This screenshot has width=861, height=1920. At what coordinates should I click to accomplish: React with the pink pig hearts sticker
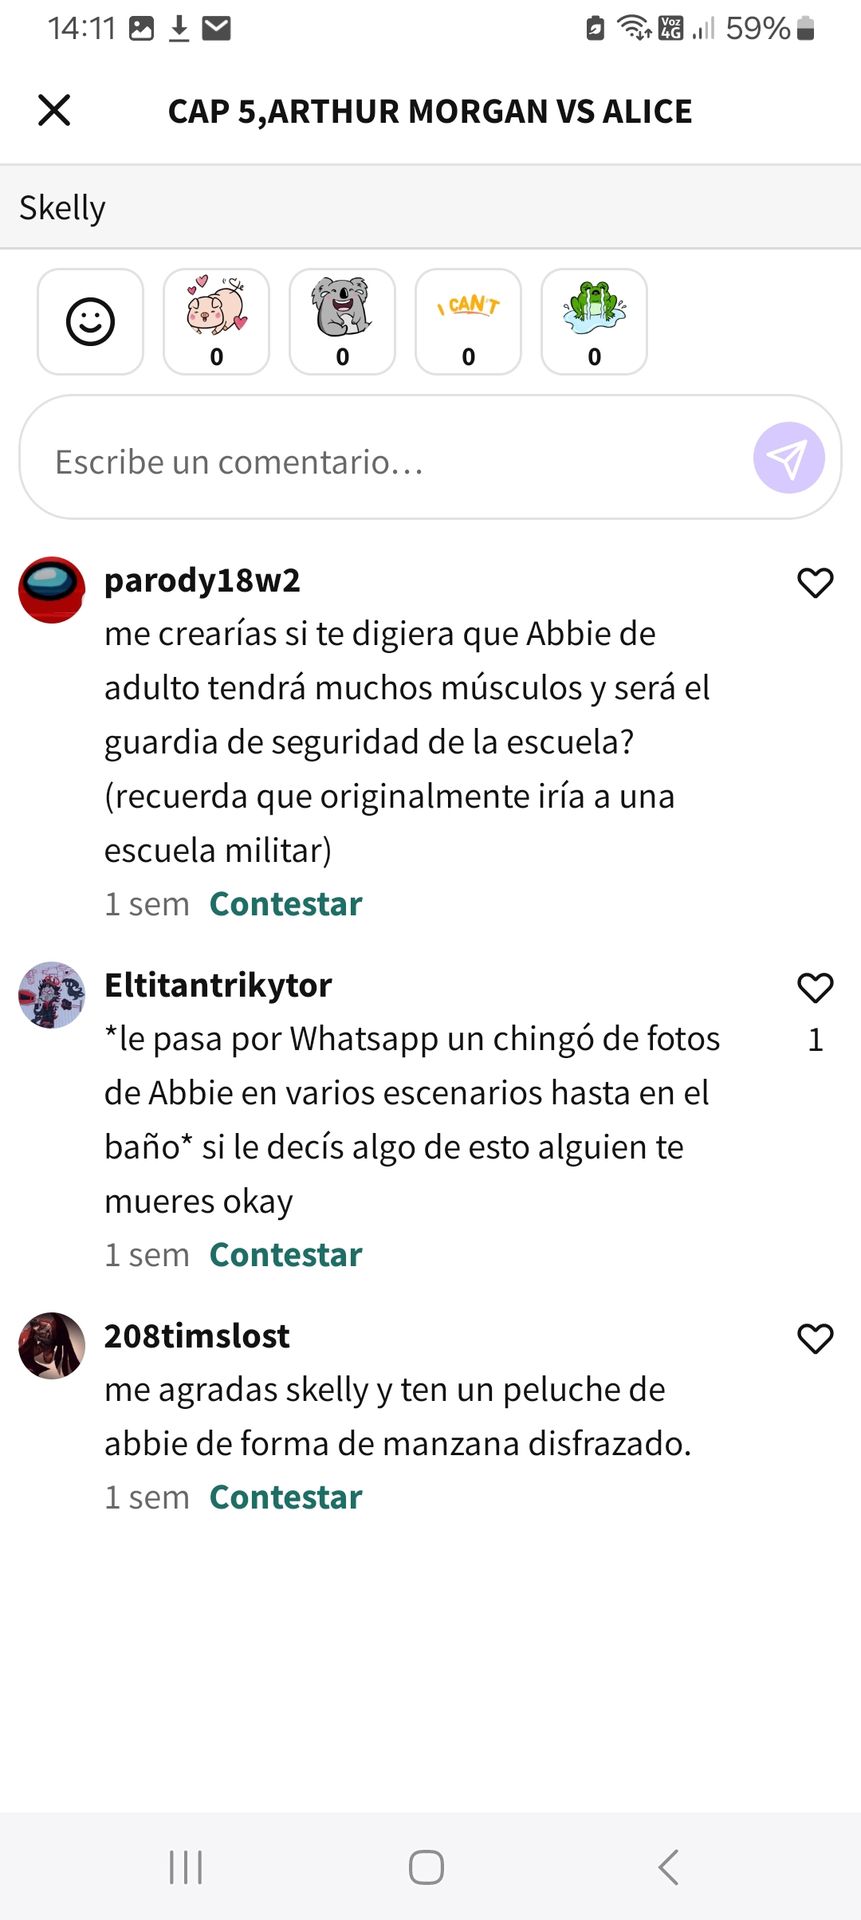(216, 322)
